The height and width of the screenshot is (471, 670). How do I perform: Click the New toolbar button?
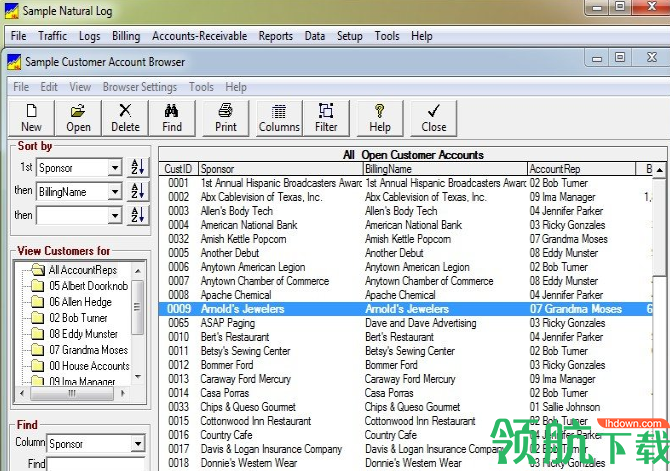tap(31, 118)
